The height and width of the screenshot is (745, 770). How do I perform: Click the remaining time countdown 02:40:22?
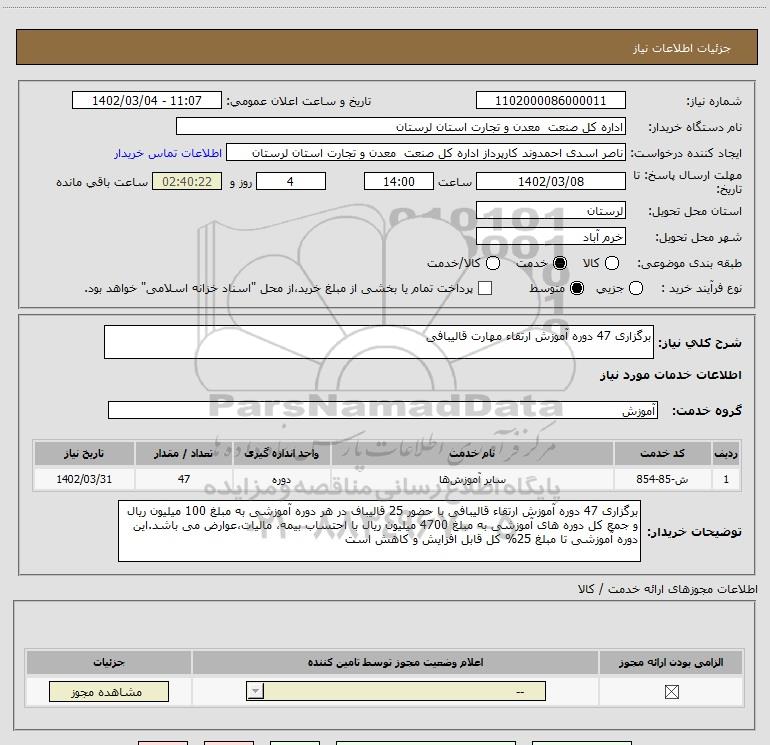coord(187,181)
